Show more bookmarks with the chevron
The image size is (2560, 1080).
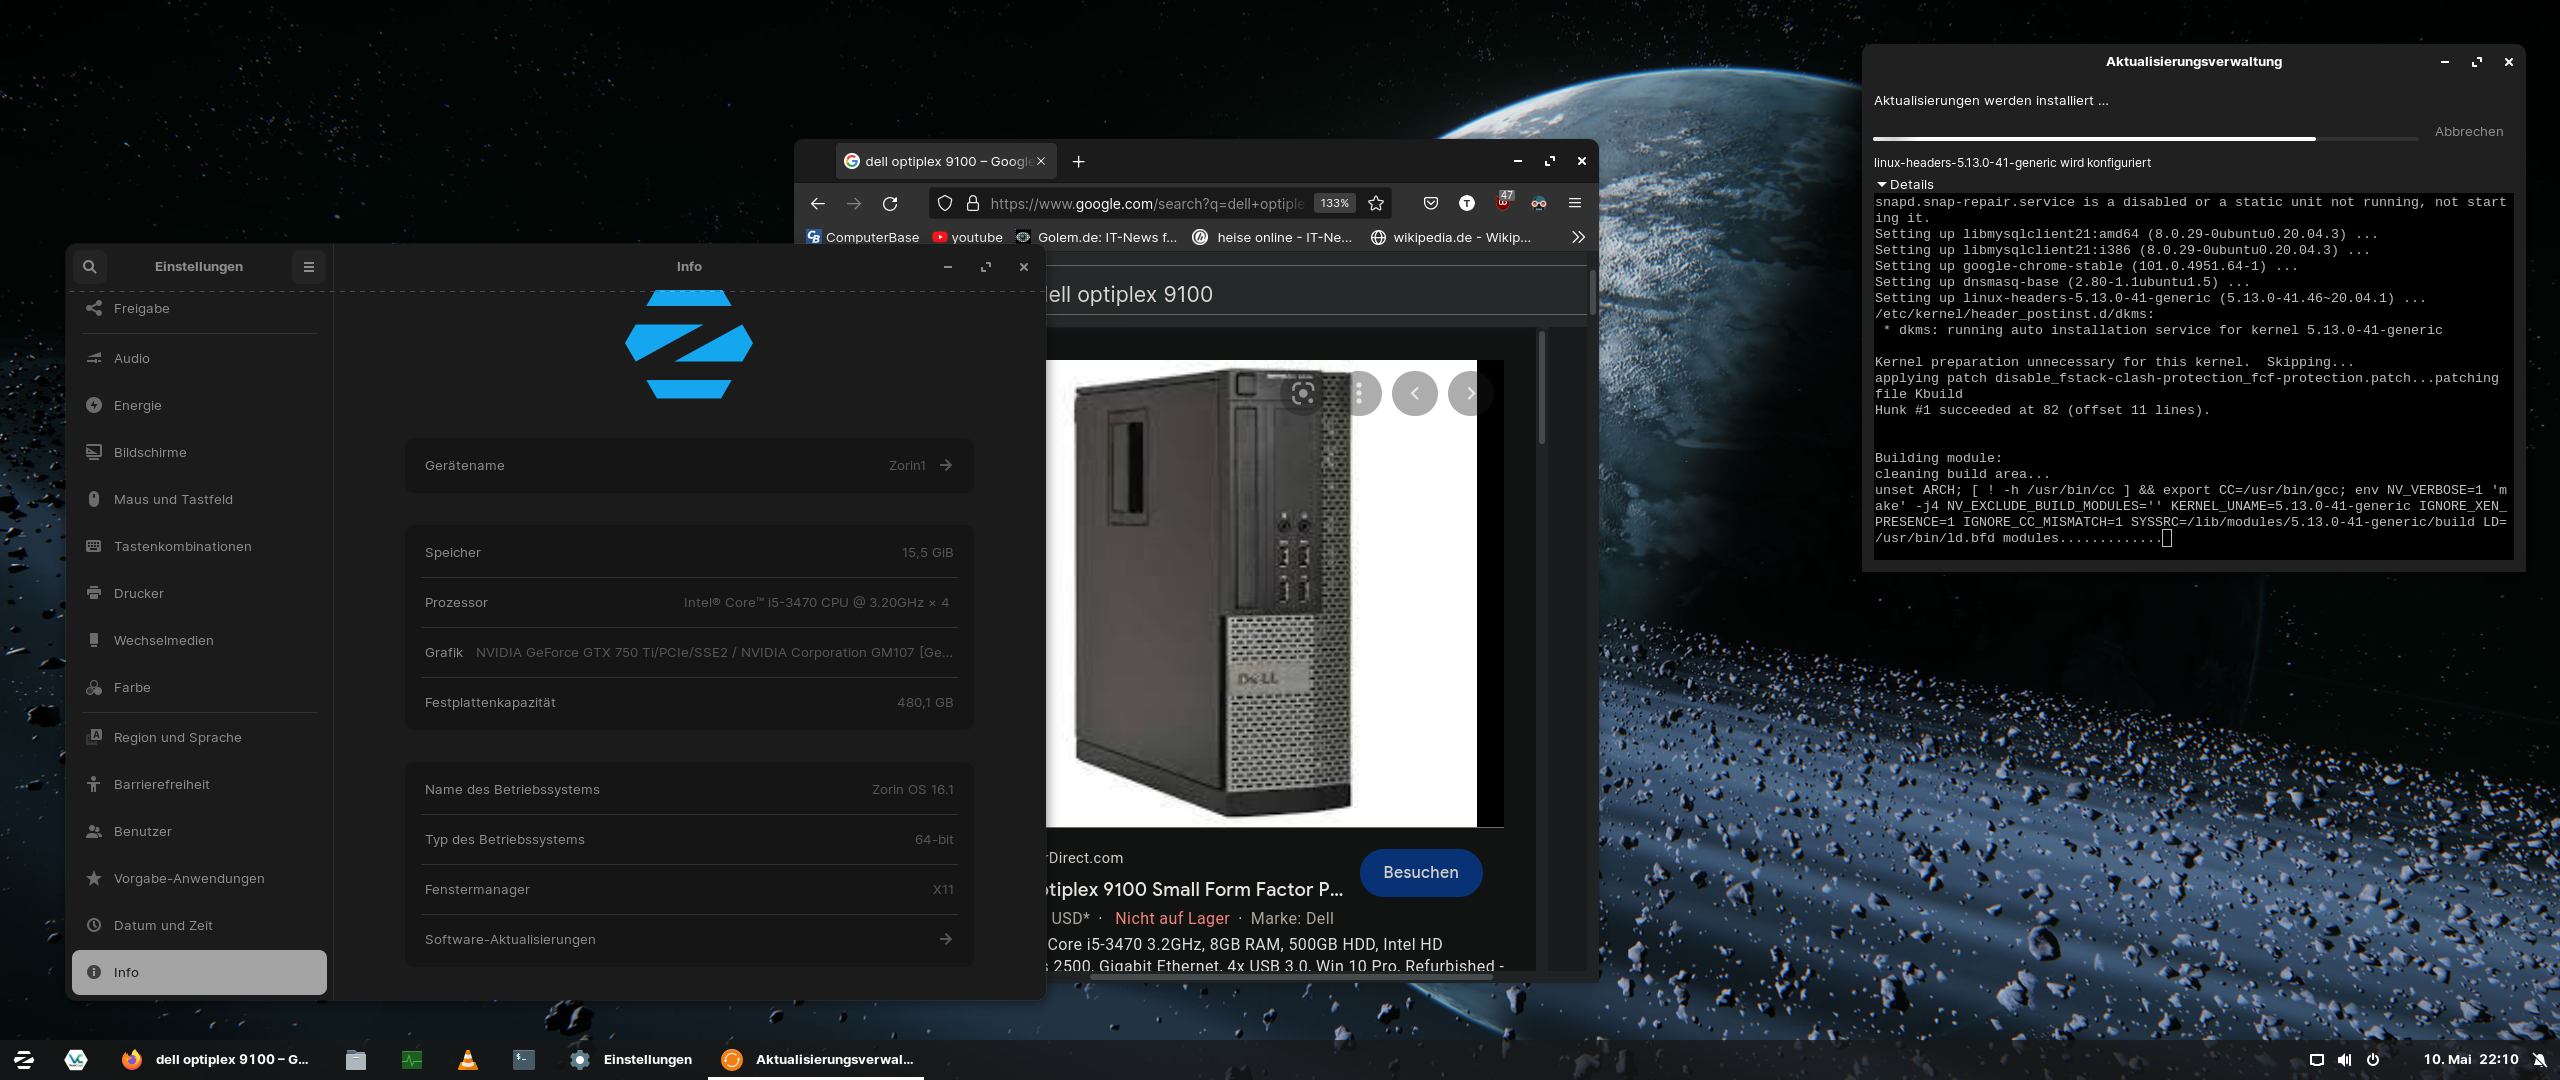[x=1578, y=238]
